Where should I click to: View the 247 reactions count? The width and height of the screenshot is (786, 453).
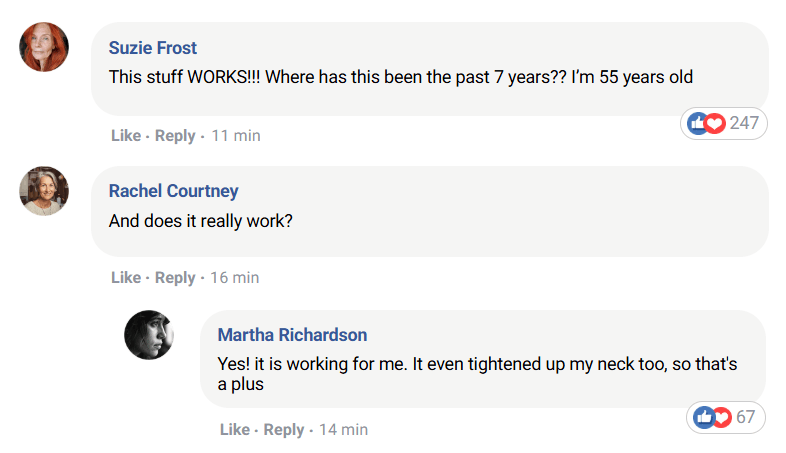pos(744,123)
